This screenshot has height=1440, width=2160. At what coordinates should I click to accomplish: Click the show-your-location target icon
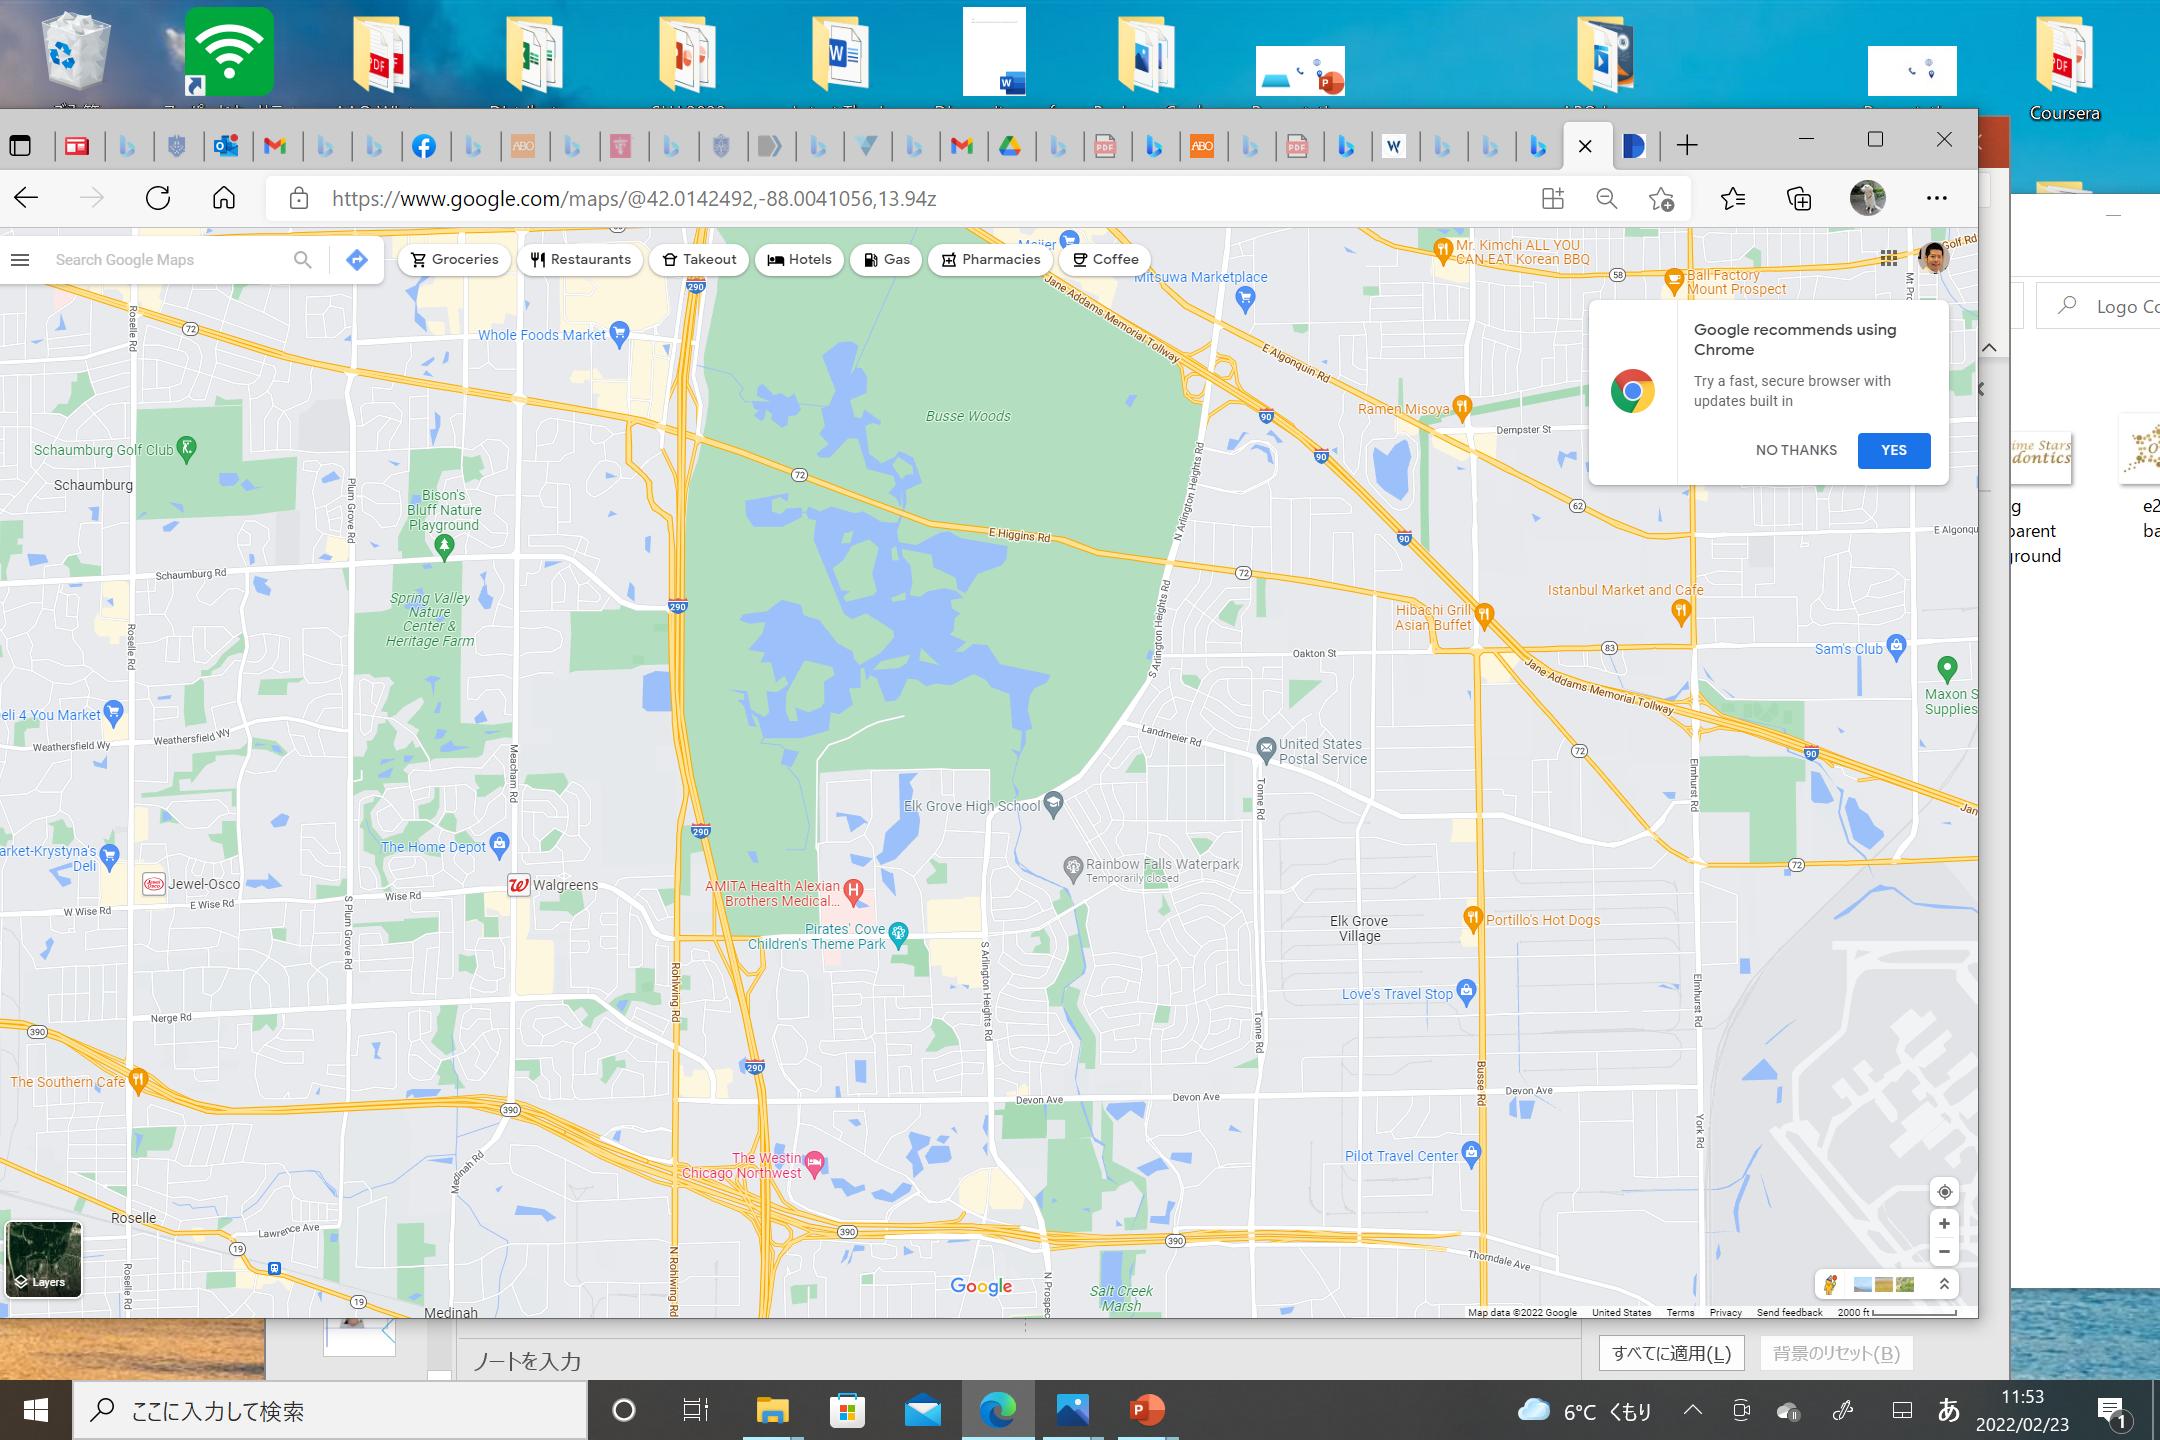tap(1944, 1192)
